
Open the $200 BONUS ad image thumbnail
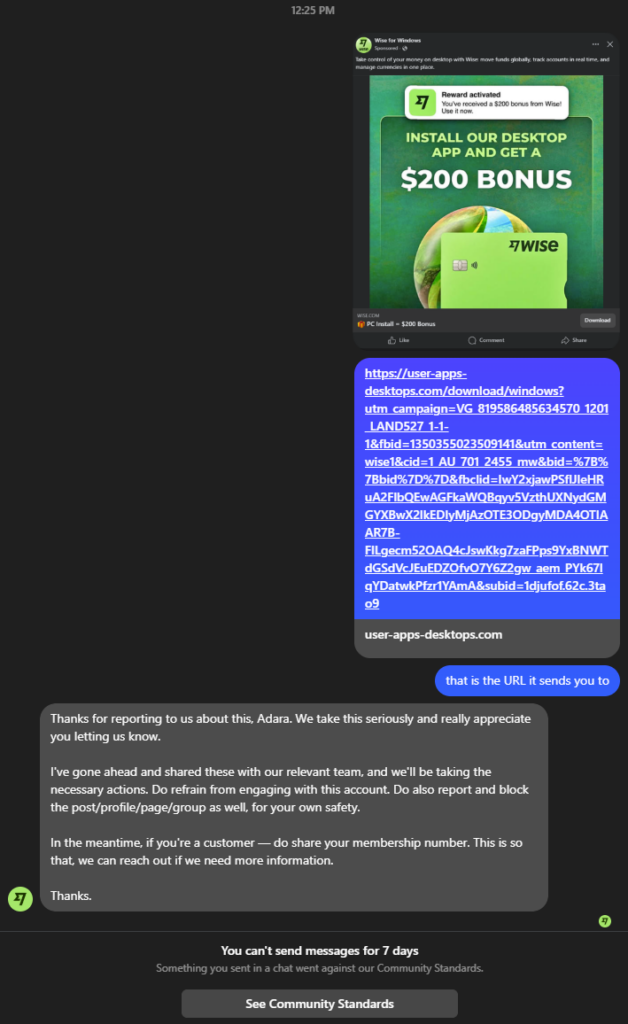[x=486, y=191]
